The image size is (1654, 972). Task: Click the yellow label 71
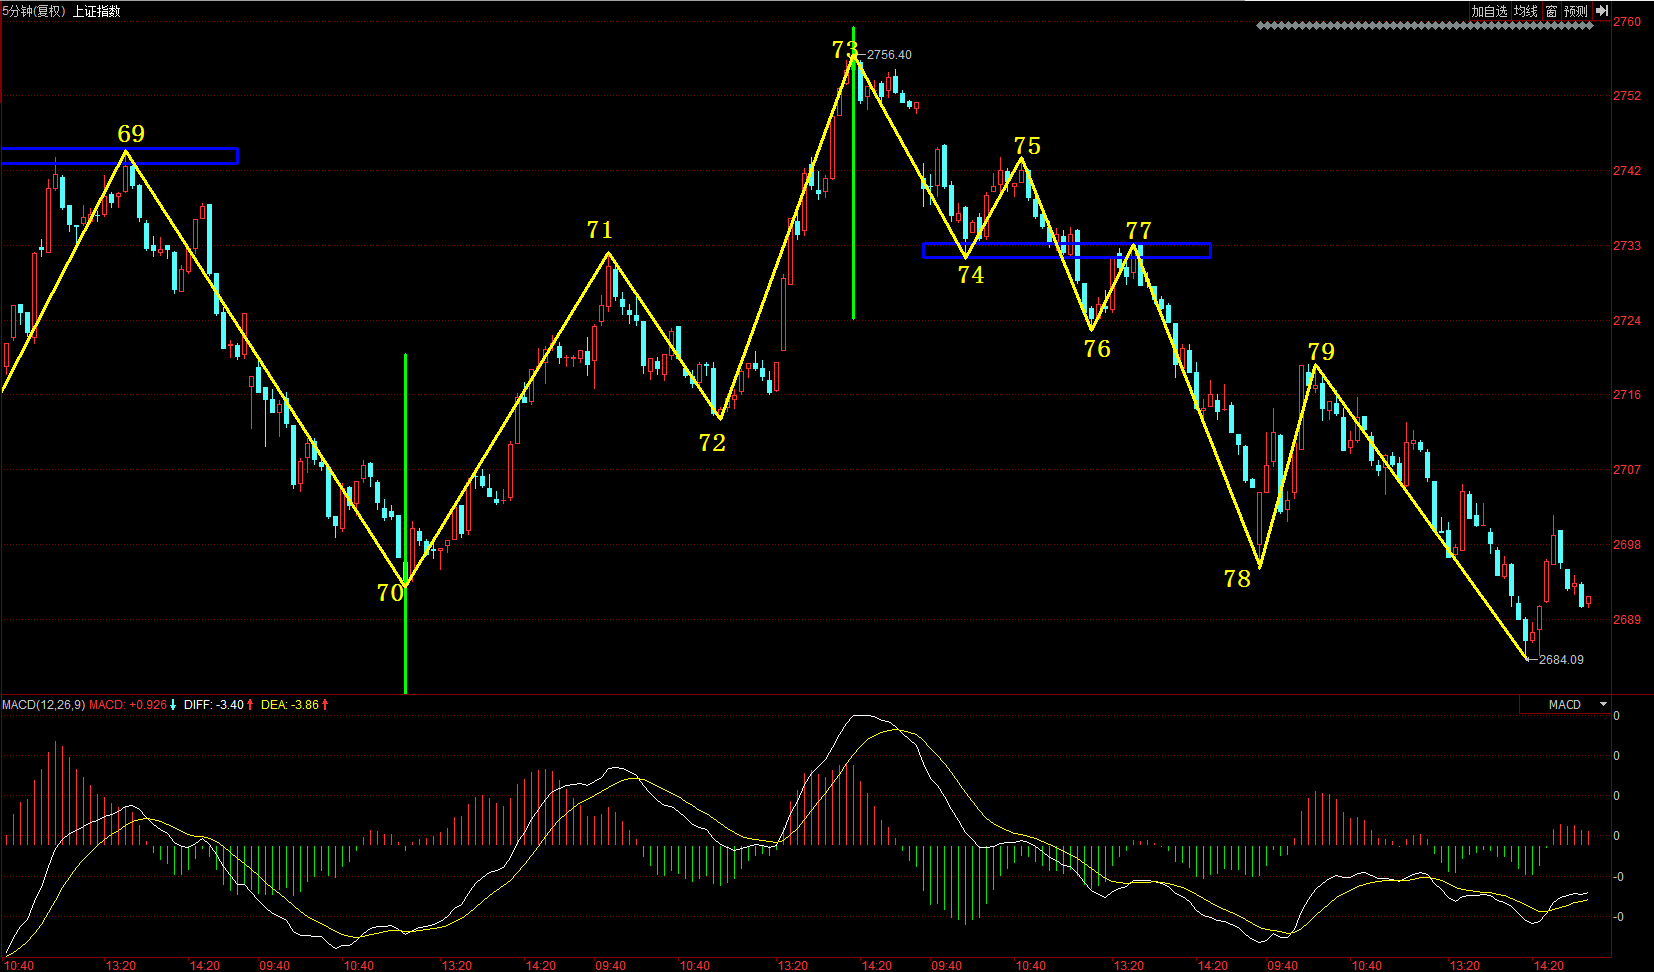(600, 230)
